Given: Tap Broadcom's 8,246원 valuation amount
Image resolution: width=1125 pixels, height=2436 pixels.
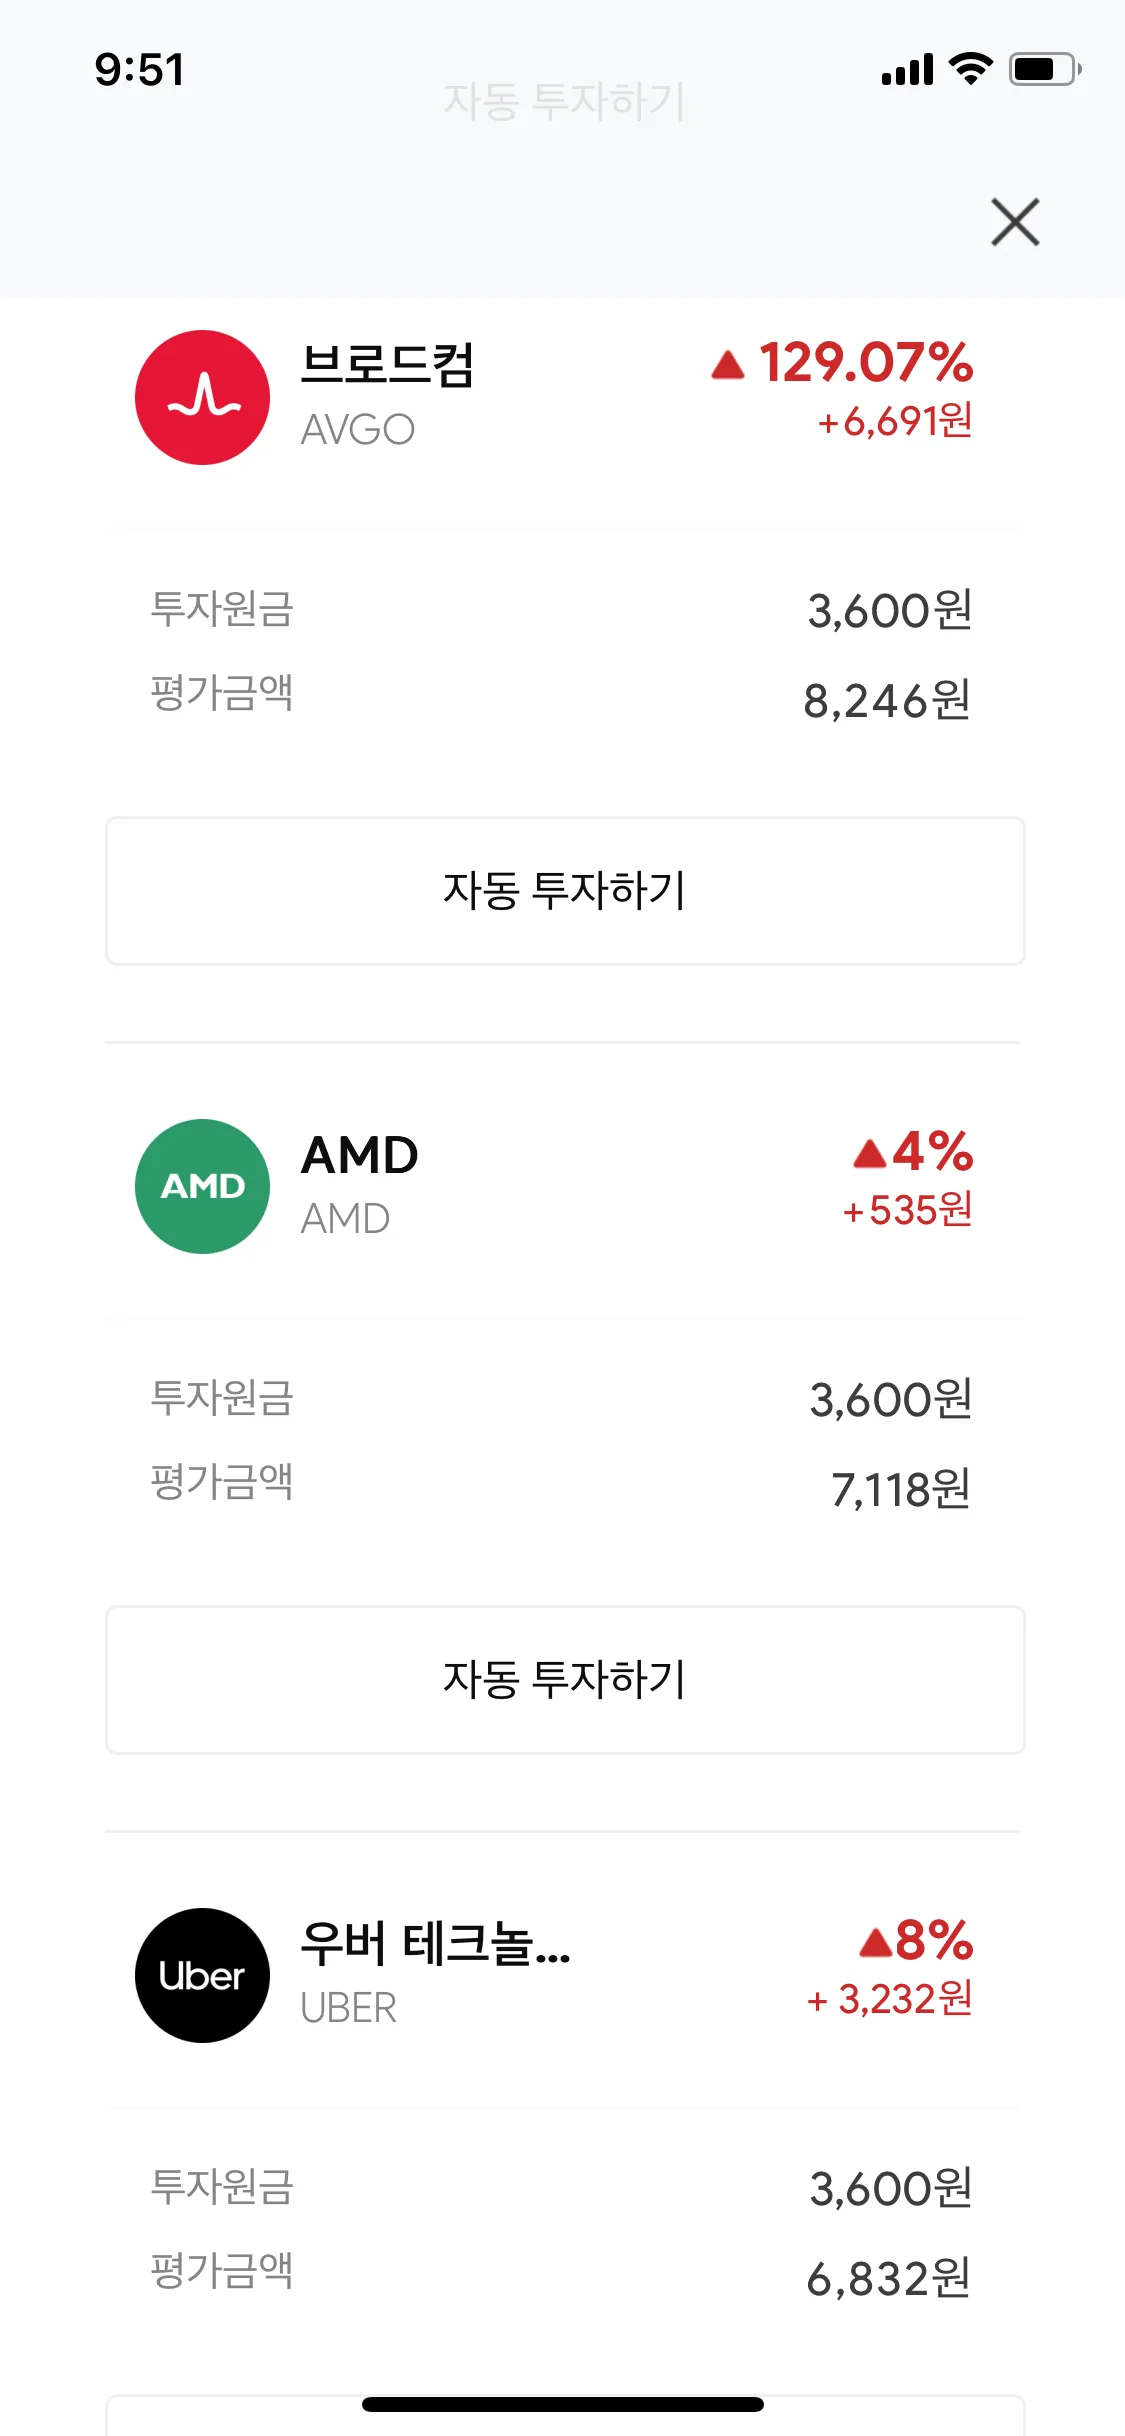Looking at the screenshot, I should pos(888,701).
